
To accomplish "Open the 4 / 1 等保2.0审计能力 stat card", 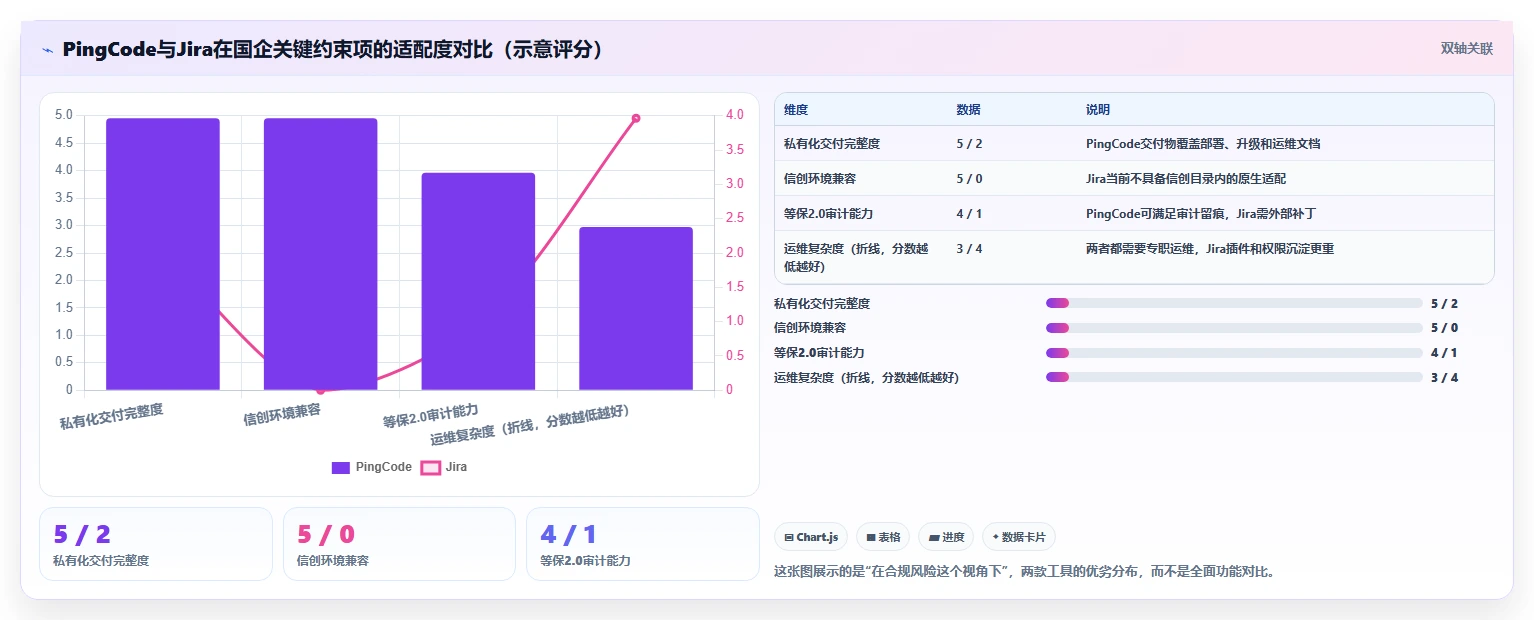I will 643,544.
